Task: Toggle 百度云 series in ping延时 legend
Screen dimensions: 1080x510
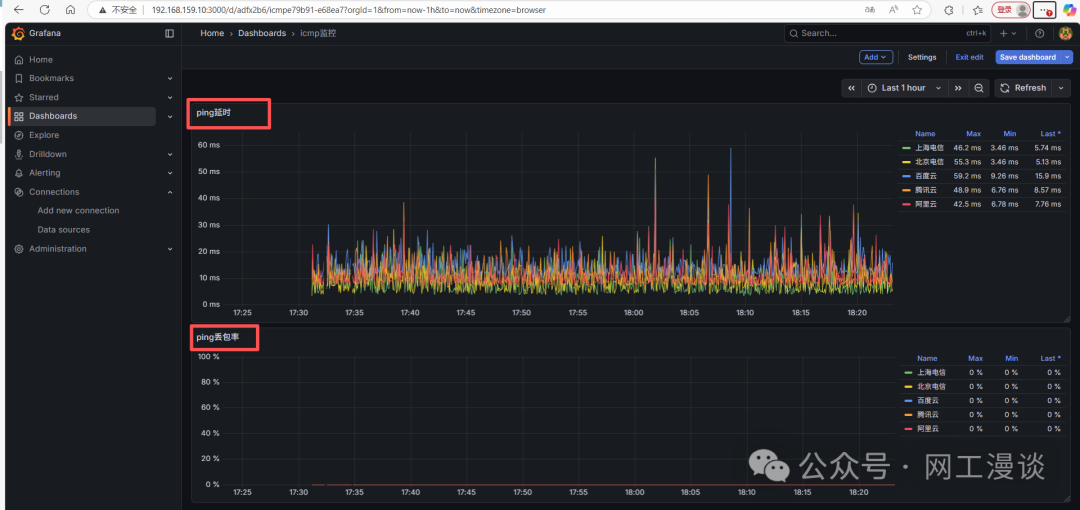Action: [x=926, y=176]
